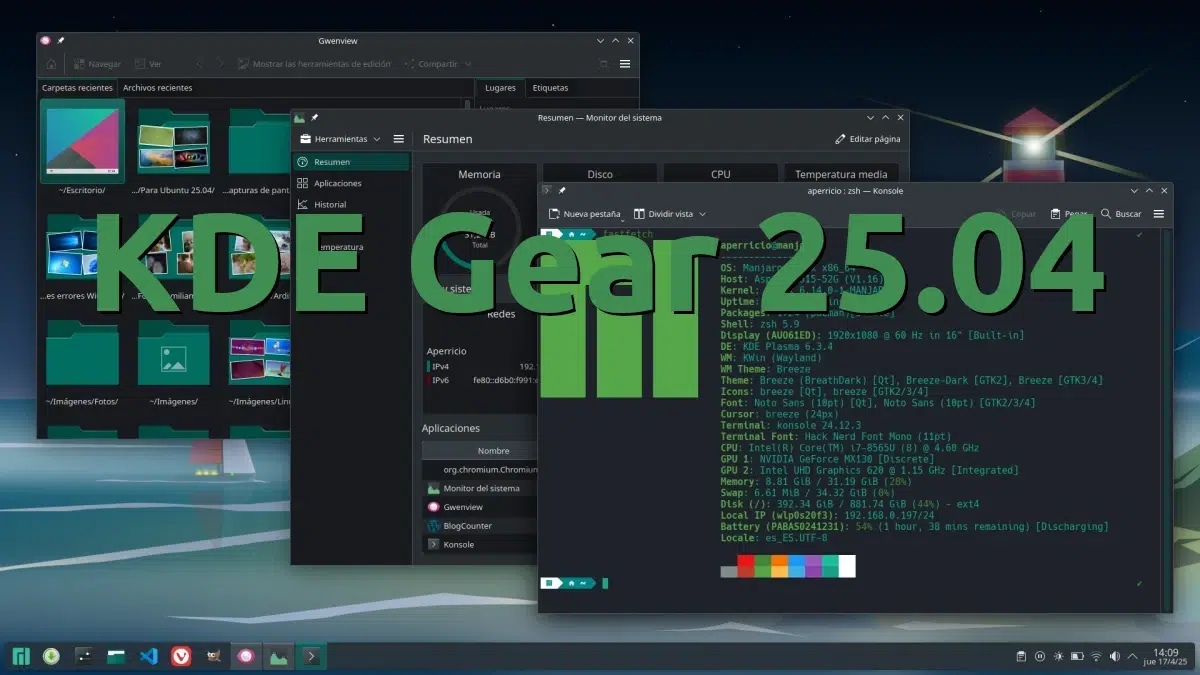Screen dimensions: 1200x675
Task: Select Resumen in System Monitor sidebar
Action: click(x=351, y=162)
